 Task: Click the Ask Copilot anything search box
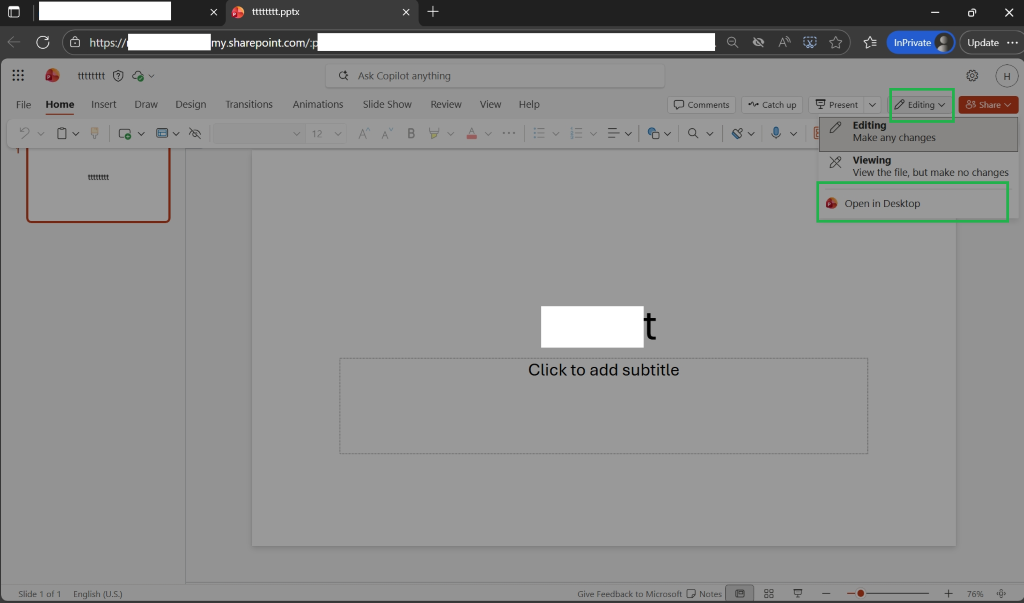(495, 76)
